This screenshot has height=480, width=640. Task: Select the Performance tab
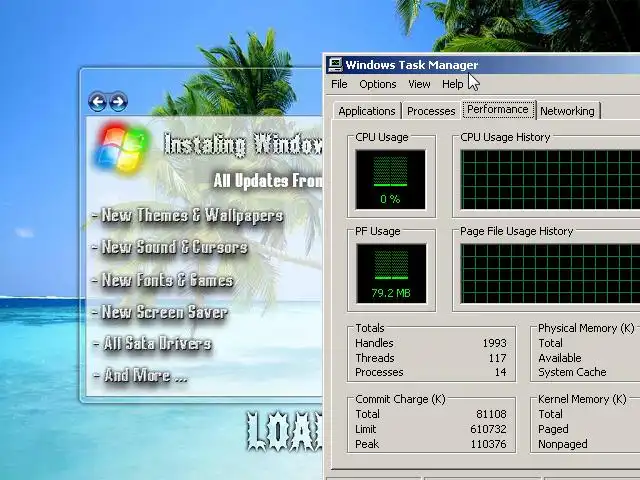(x=498, y=109)
